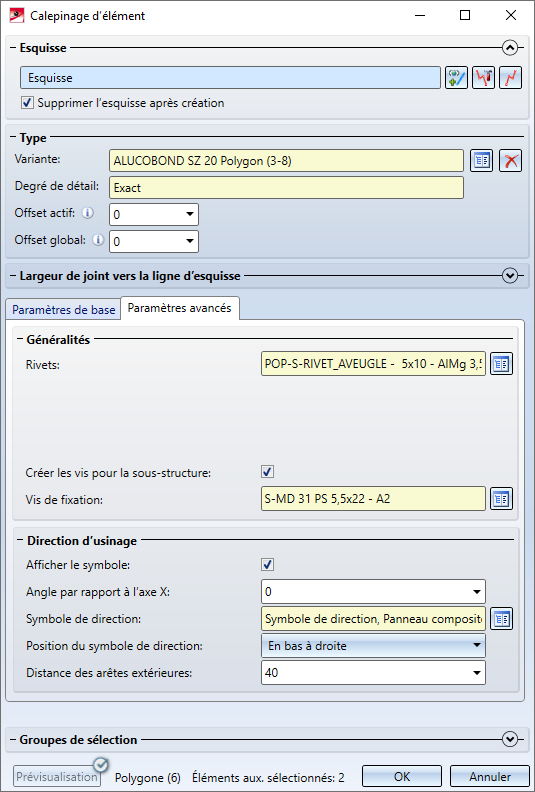The image size is (535, 792).
Task: Clear Variante with the red X icon
Action: coord(510,161)
